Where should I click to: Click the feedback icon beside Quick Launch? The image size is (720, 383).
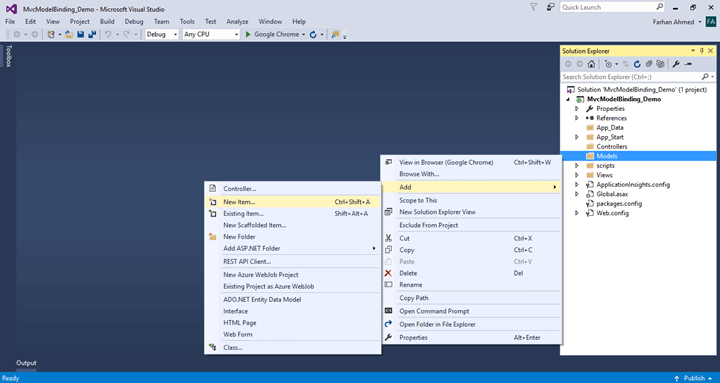550,7
